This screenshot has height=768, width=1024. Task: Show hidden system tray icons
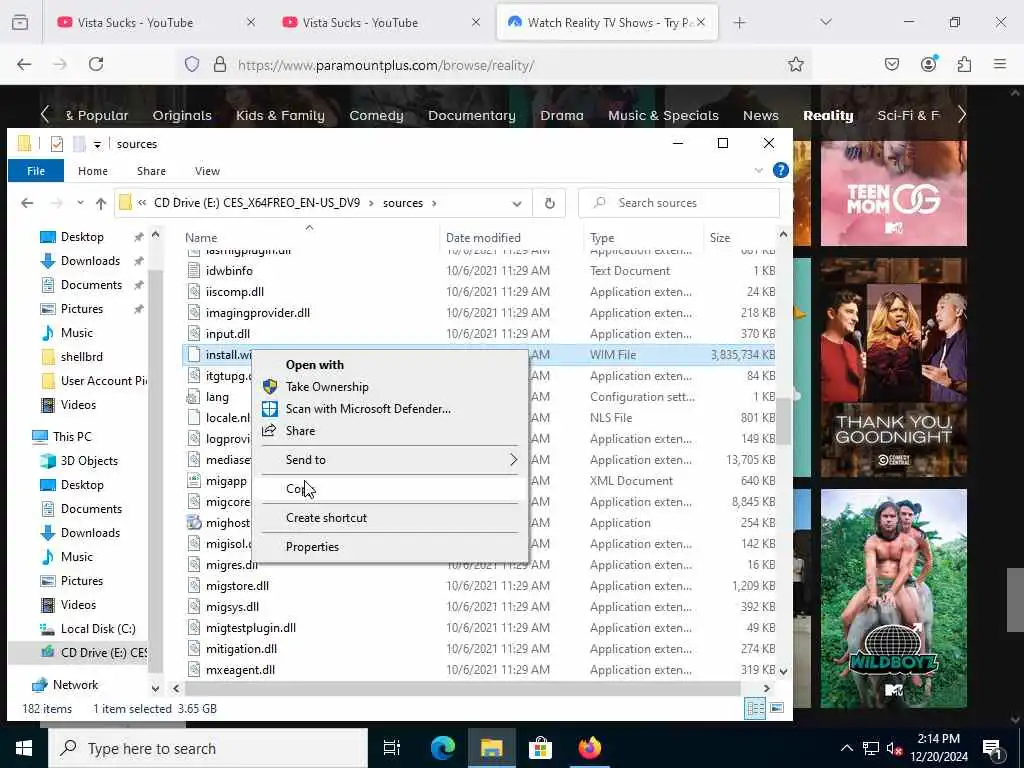point(846,748)
